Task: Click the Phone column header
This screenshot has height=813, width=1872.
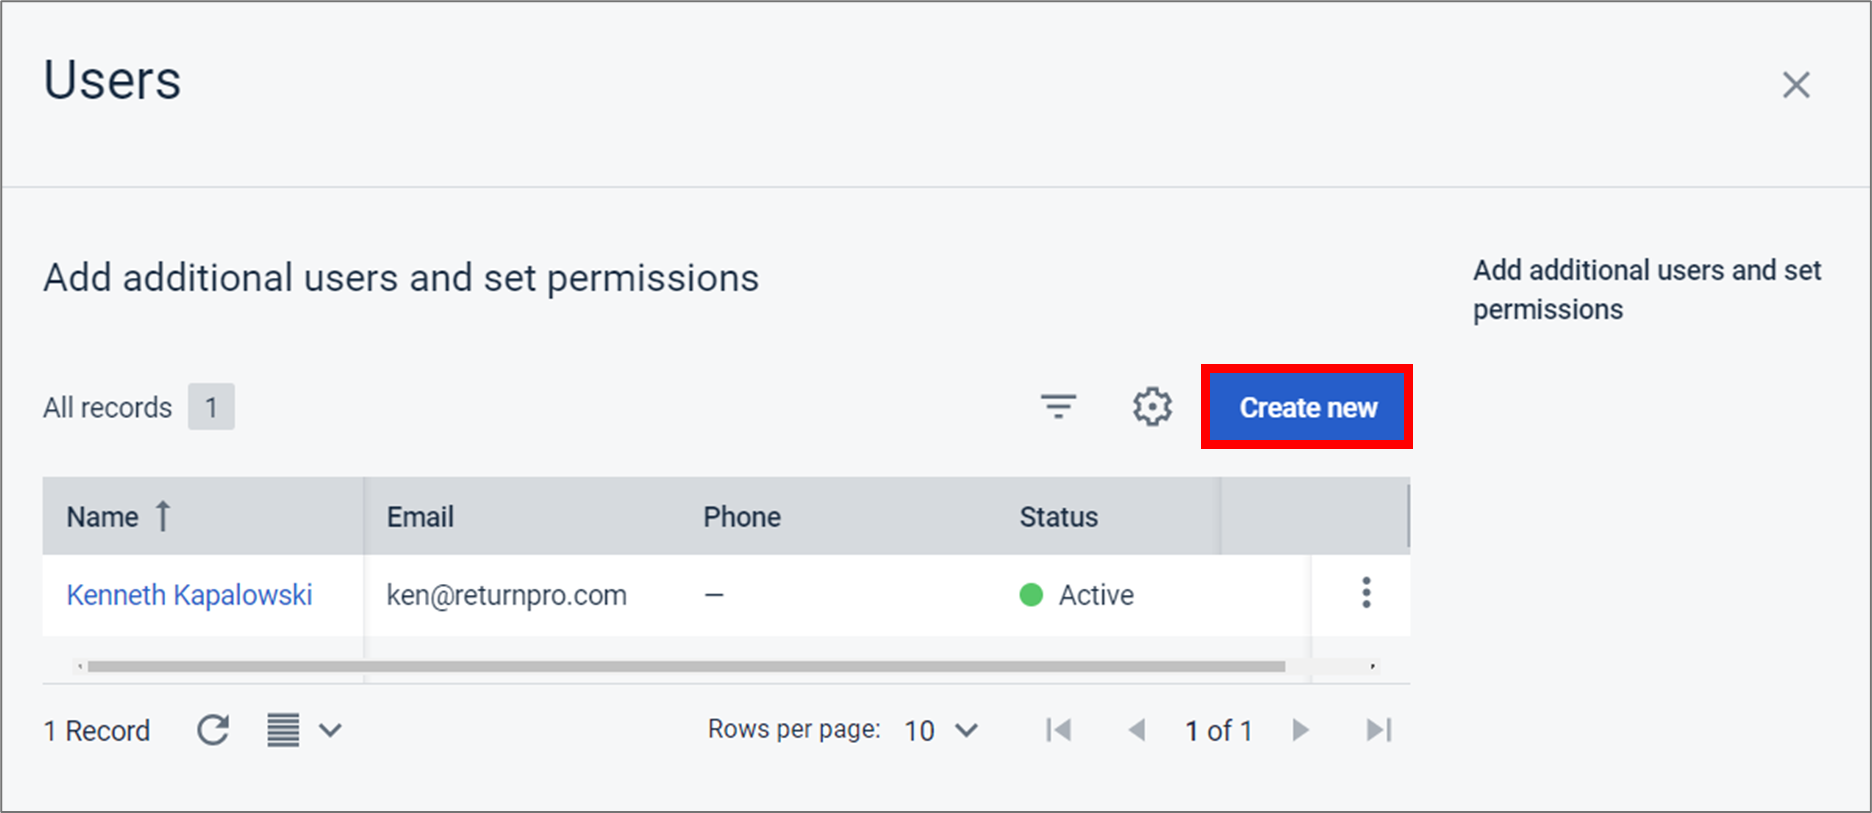Action: pos(742,517)
